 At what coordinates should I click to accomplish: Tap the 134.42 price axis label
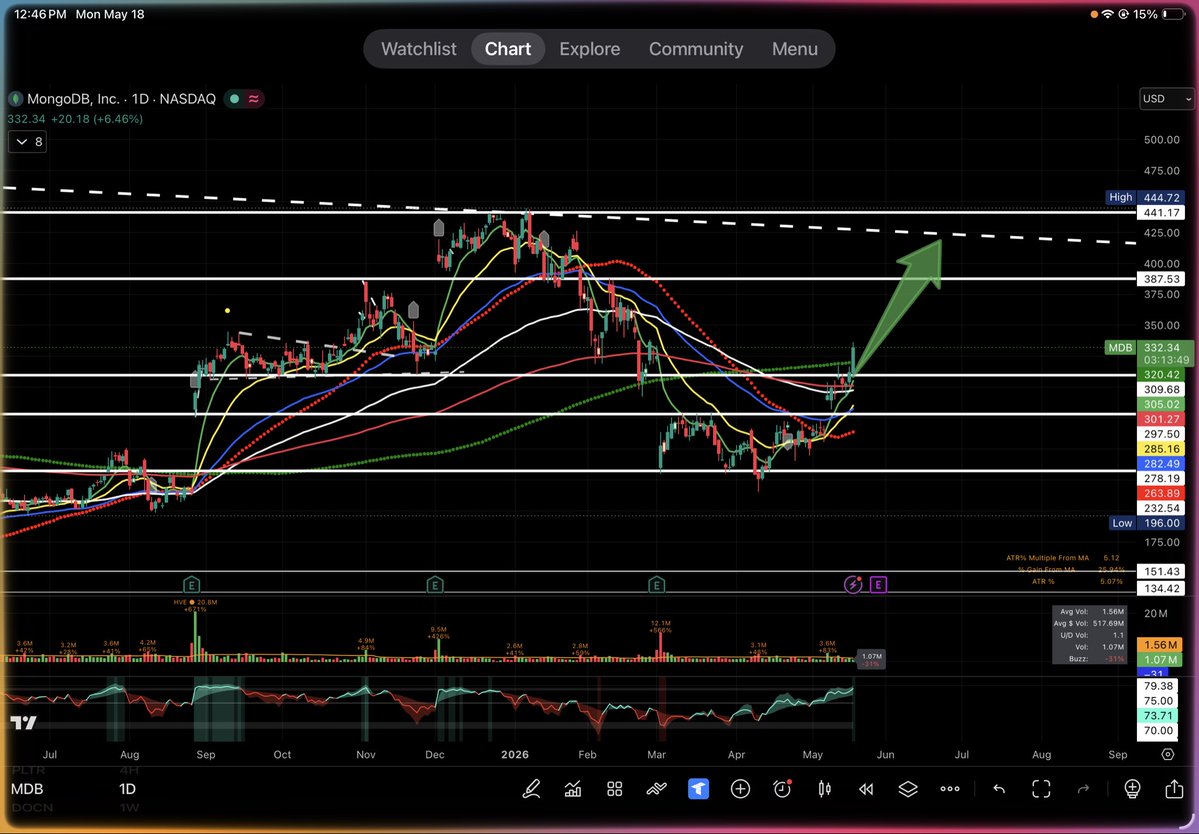(x=1160, y=589)
